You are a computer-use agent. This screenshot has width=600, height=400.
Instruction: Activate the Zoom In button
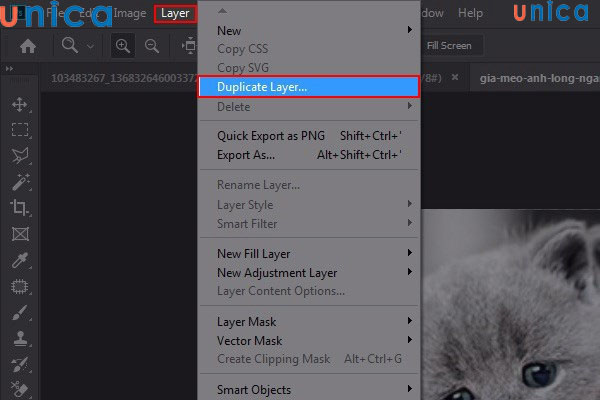click(123, 46)
